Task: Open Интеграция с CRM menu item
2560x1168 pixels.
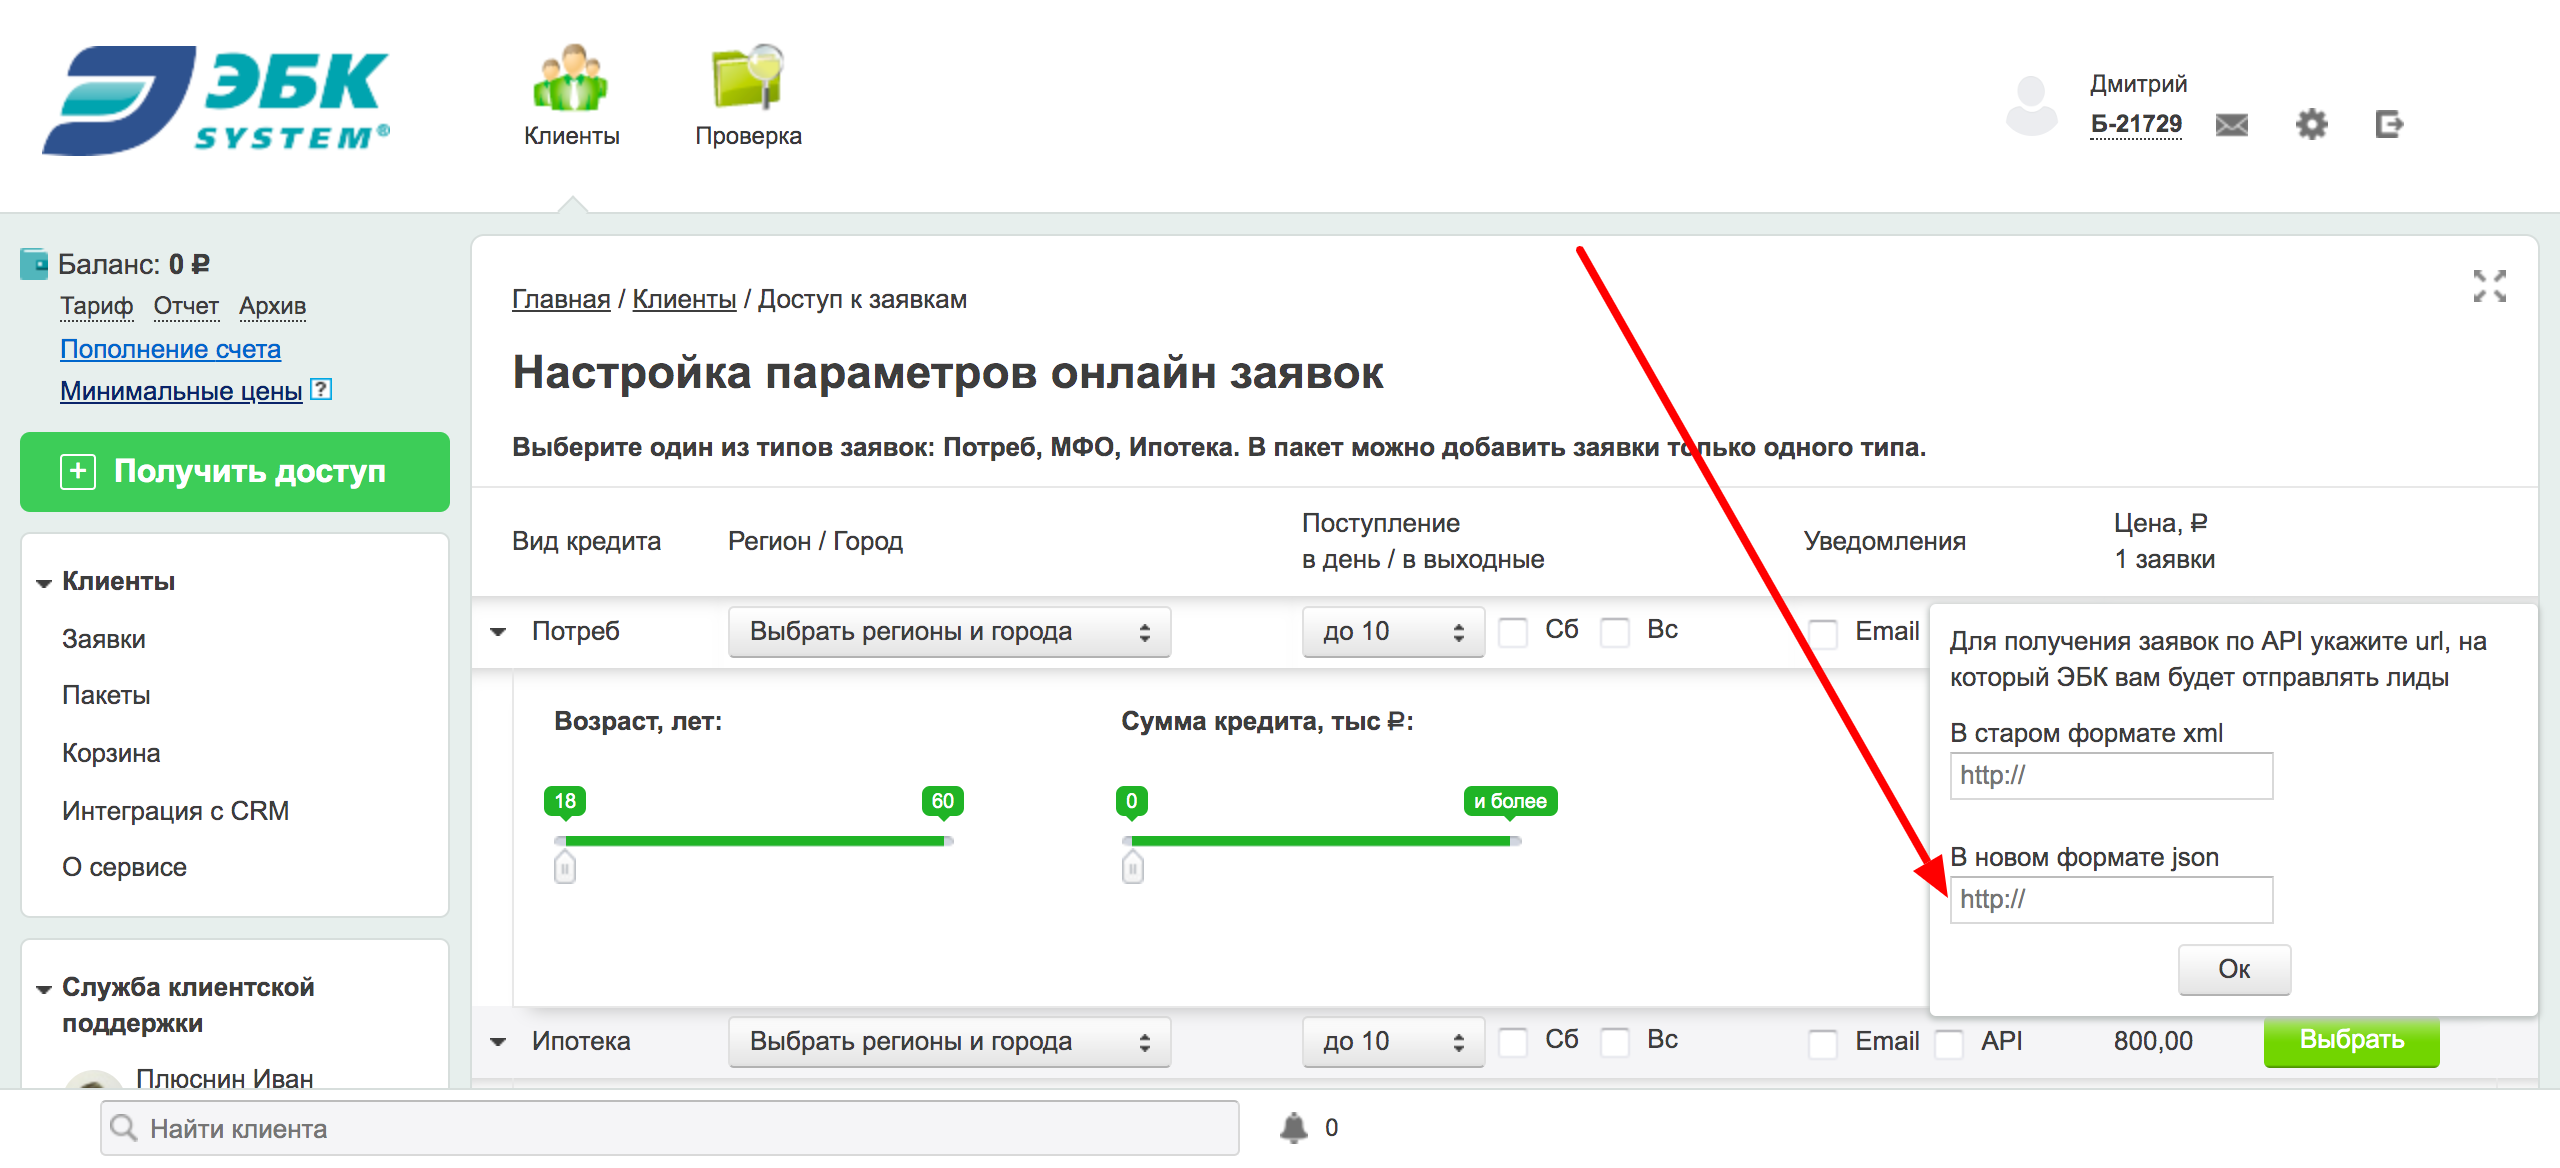Action: tap(175, 810)
